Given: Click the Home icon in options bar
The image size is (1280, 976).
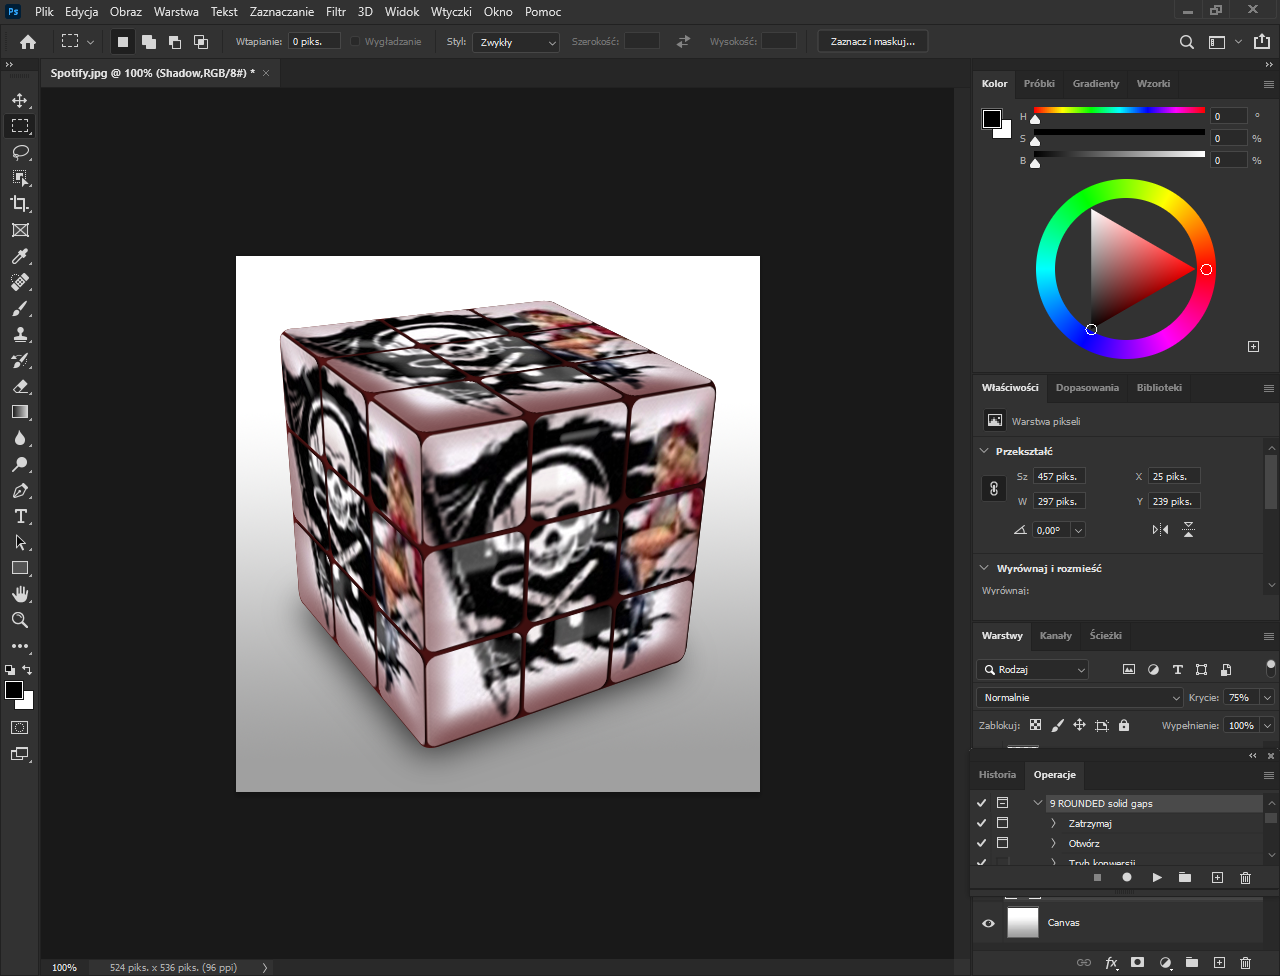Looking at the screenshot, I should (28, 42).
